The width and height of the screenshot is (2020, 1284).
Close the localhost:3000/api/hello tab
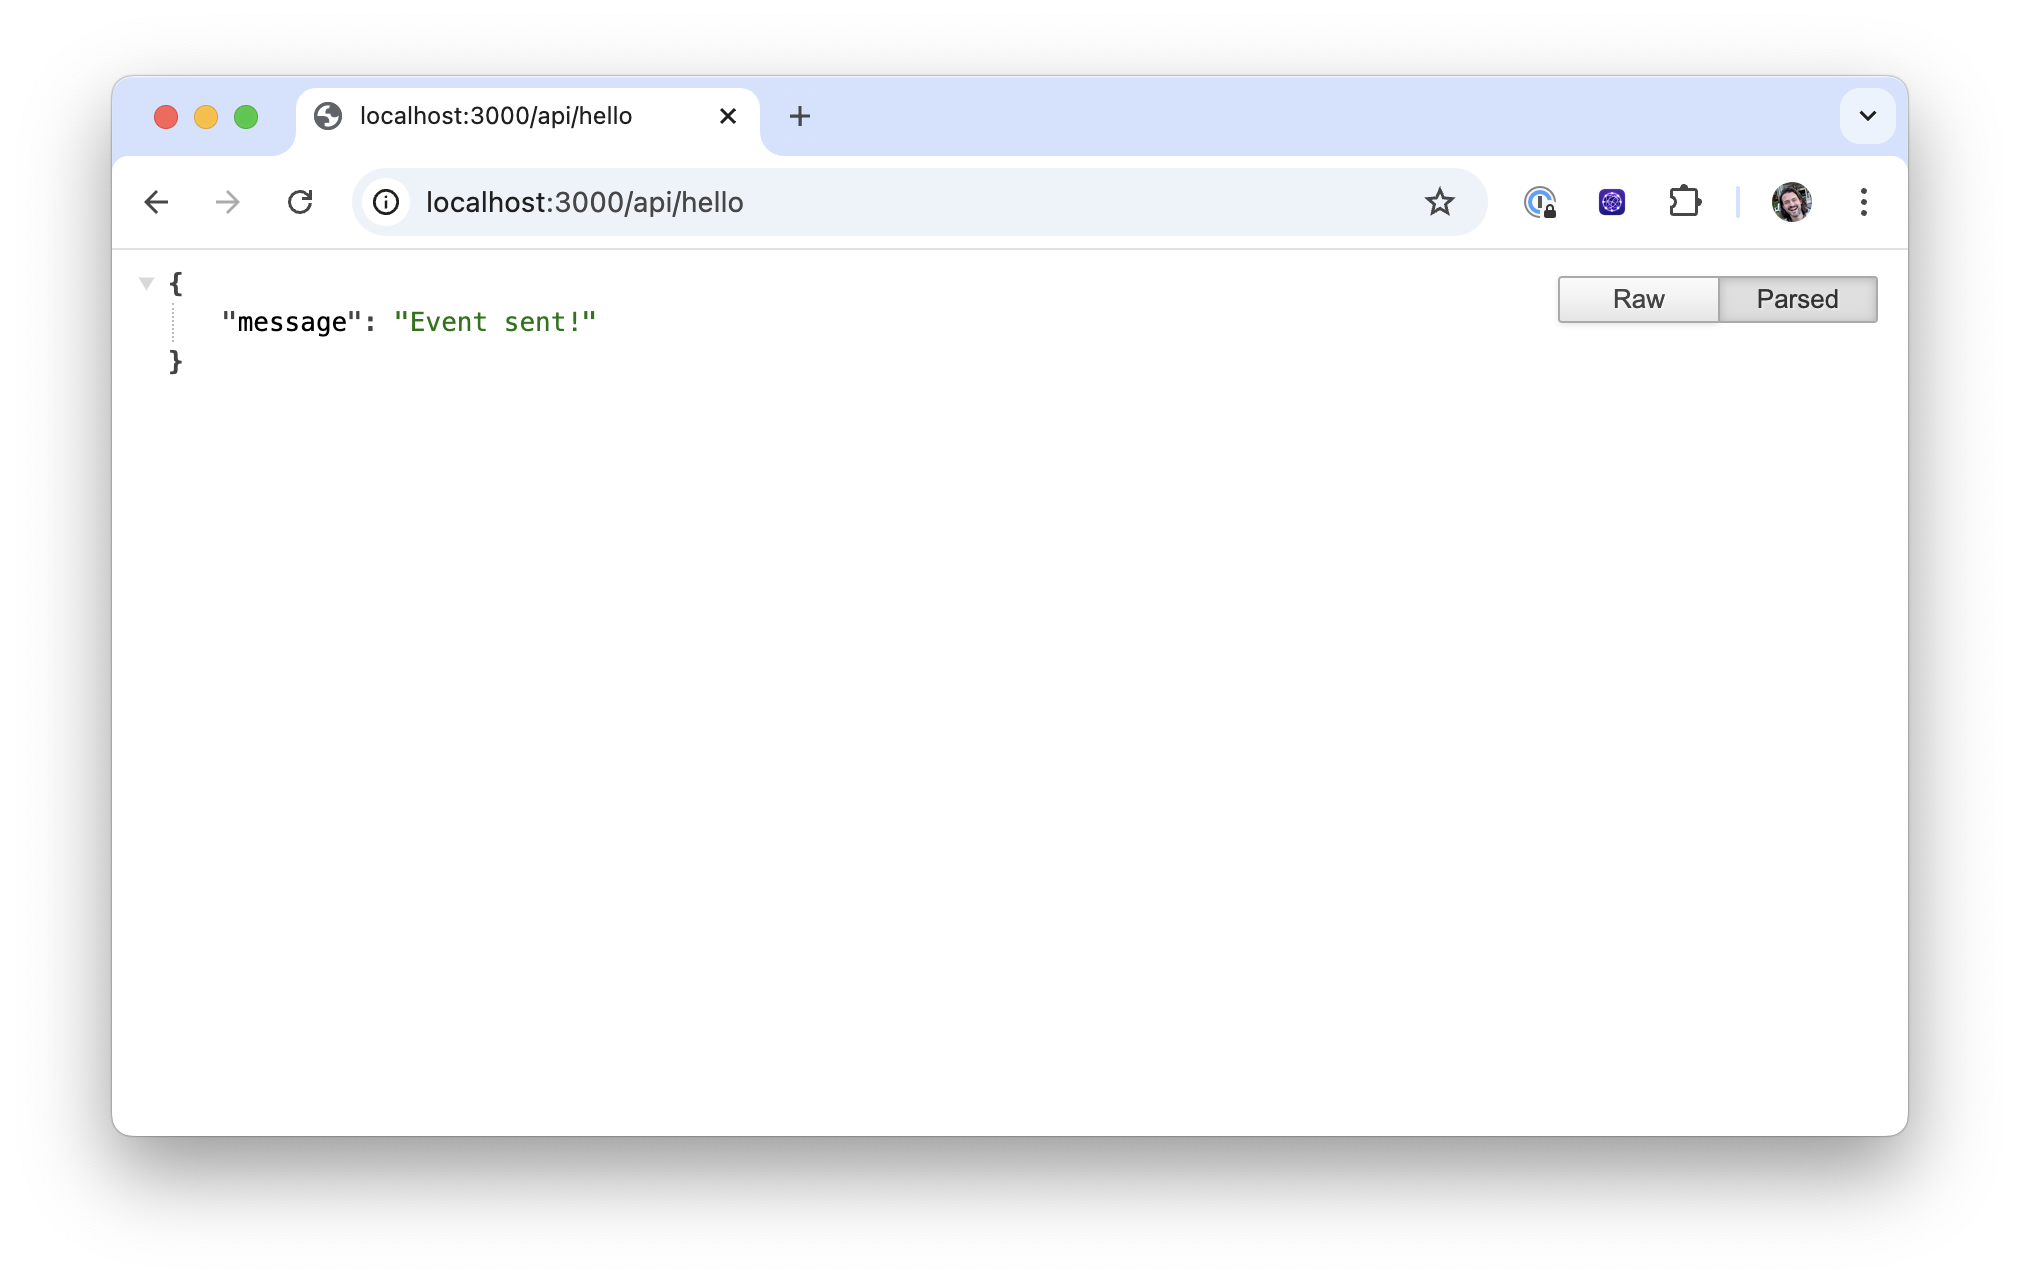tap(728, 116)
